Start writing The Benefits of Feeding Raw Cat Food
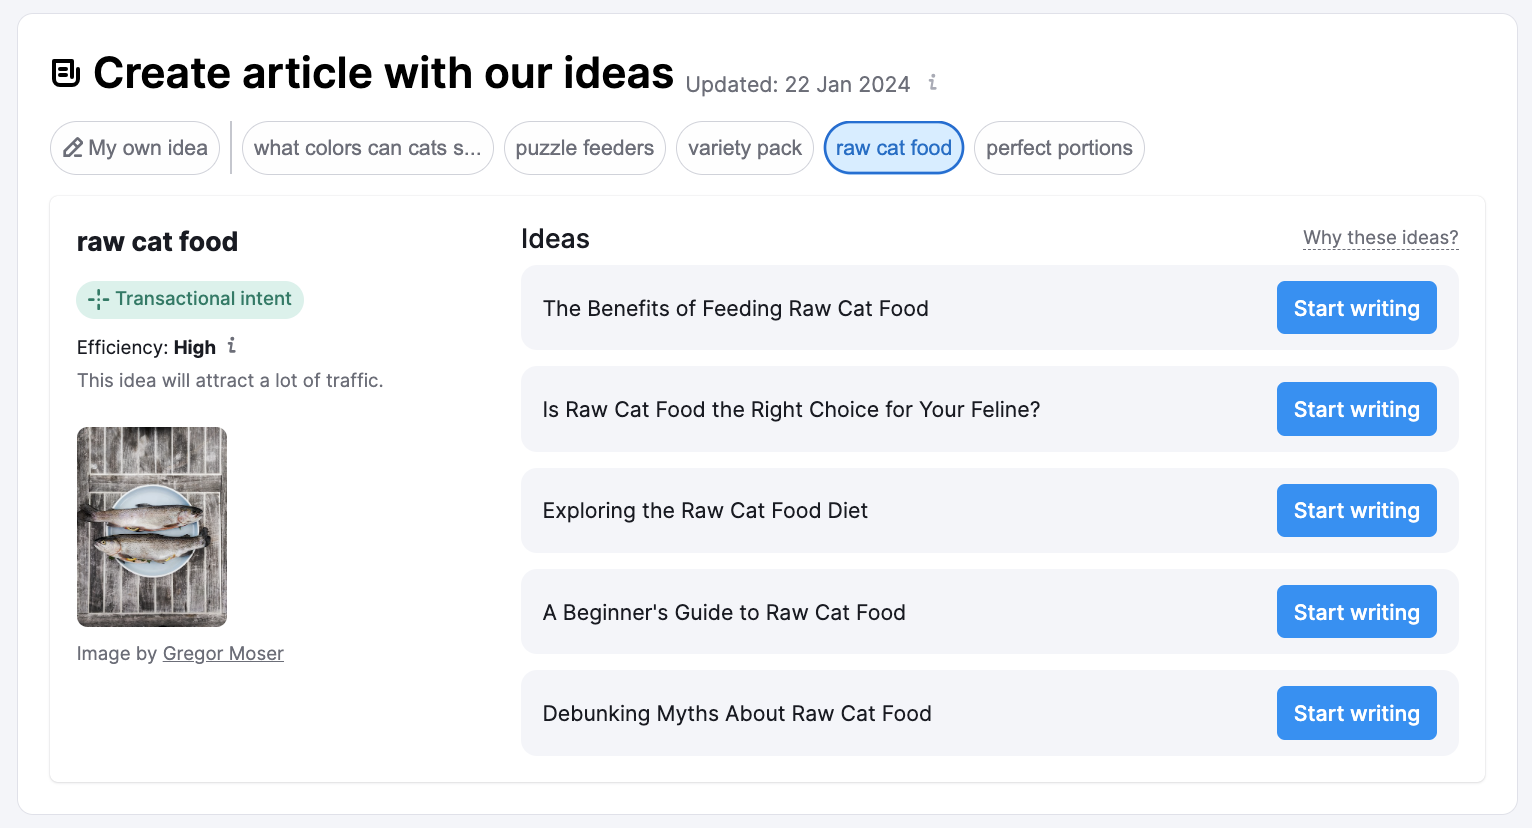This screenshot has width=1532, height=828. click(x=1356, y=308)
